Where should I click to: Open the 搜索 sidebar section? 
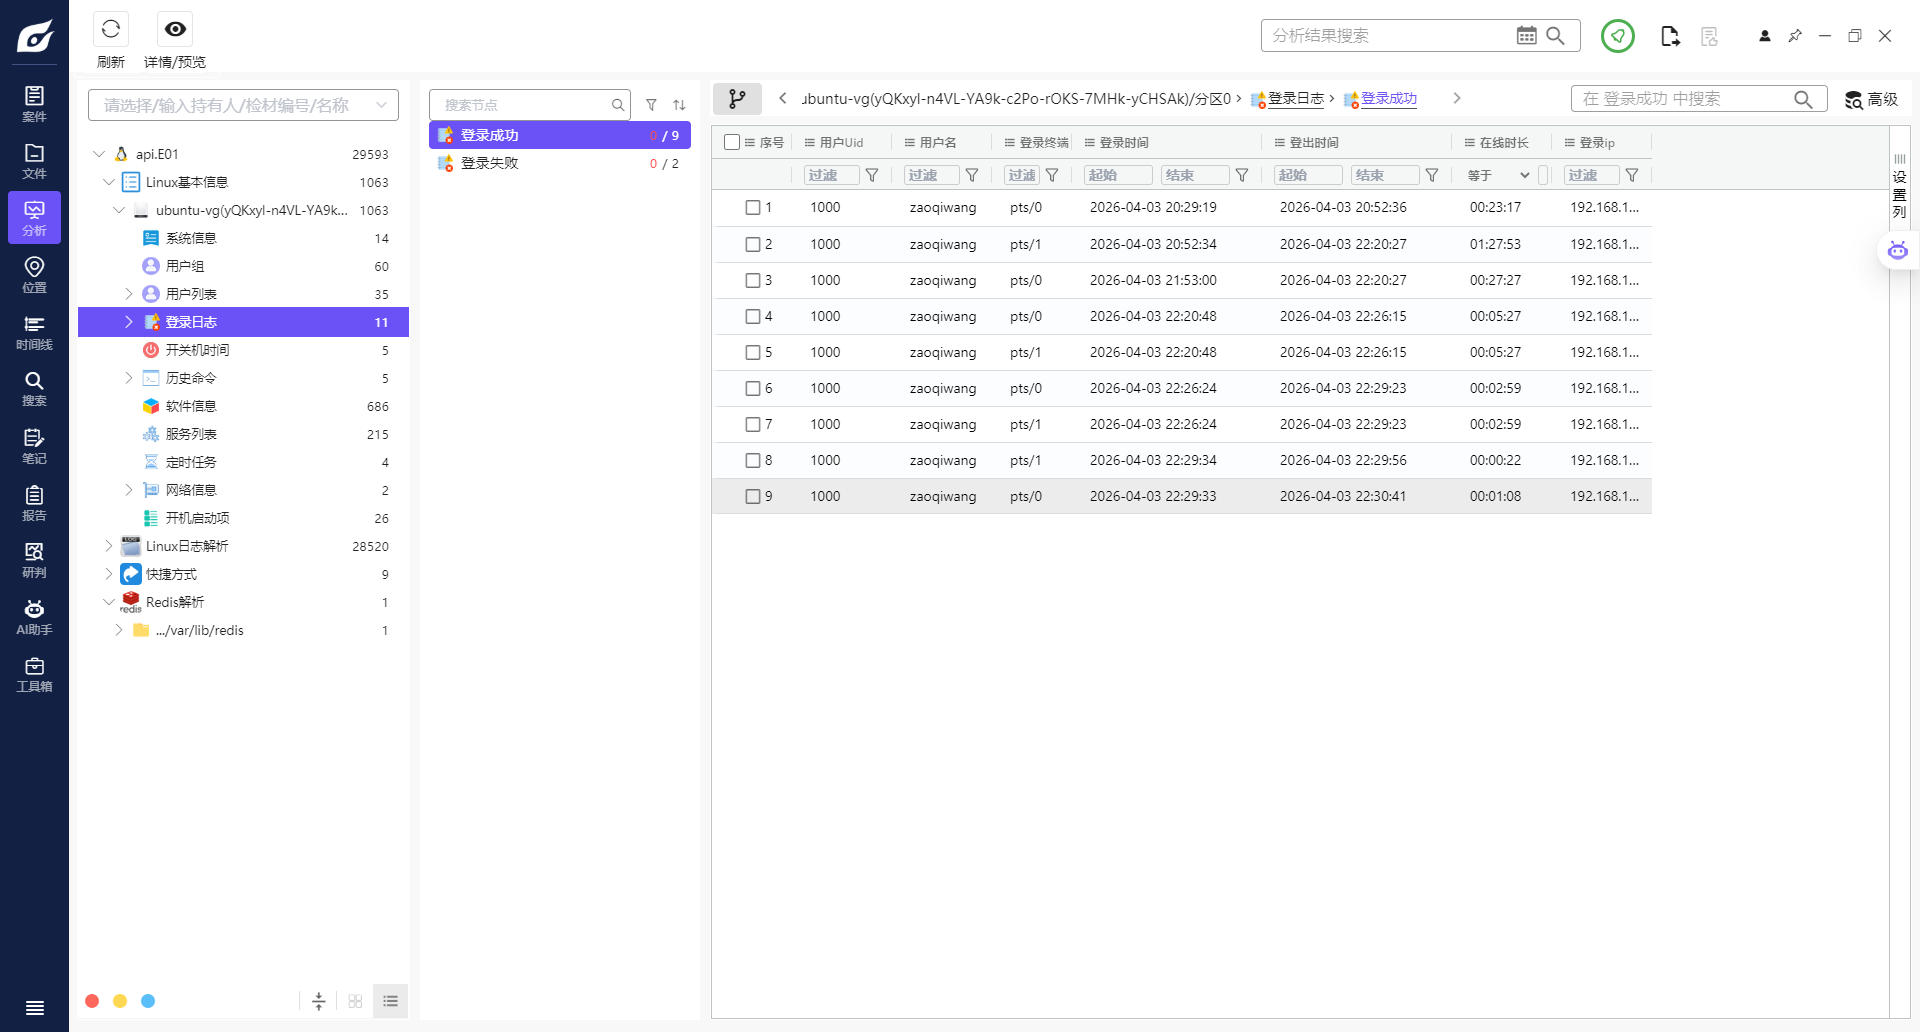click(34, 388)
